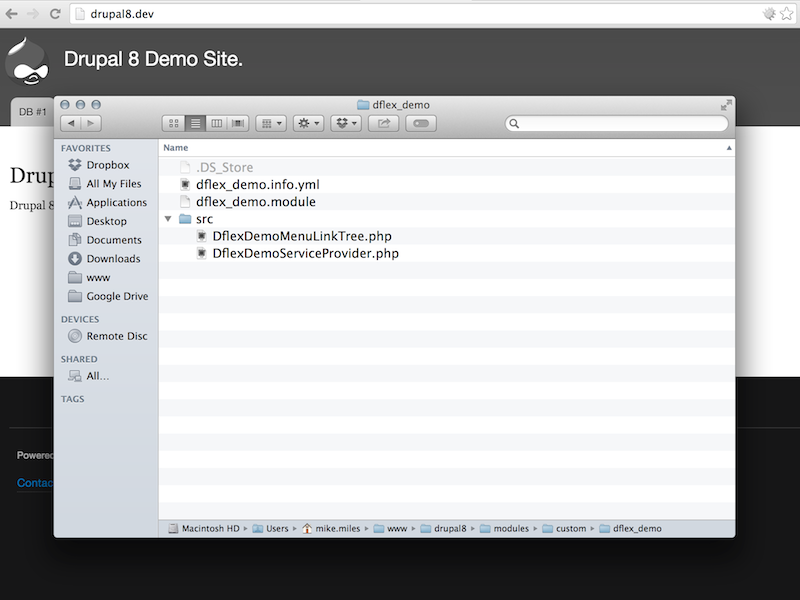Open the Arrange items dropdown
Image resolution: width=800 pixels, height=600 pixels.
coord(271,123)
